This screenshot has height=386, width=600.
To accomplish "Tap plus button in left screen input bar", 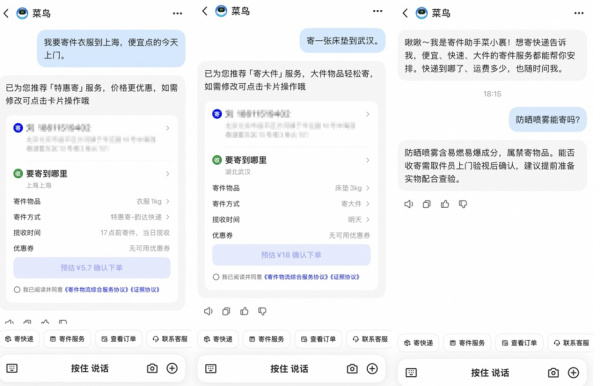I will [172, 368].
